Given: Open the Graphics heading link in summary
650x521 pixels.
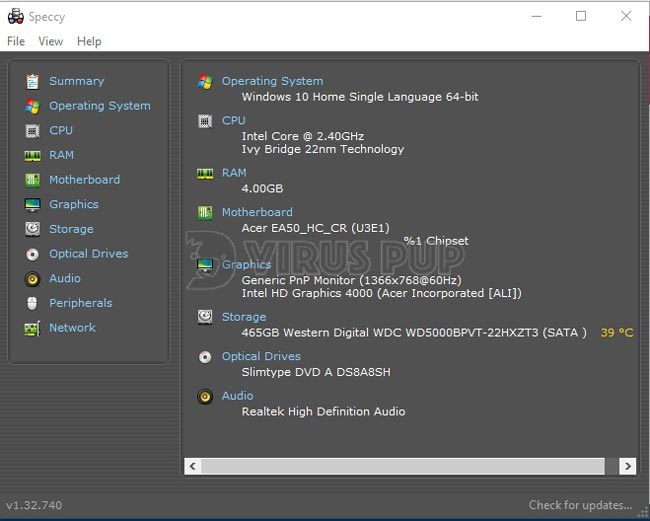Looking at the screenshot, I should click(x=247, y=264).
